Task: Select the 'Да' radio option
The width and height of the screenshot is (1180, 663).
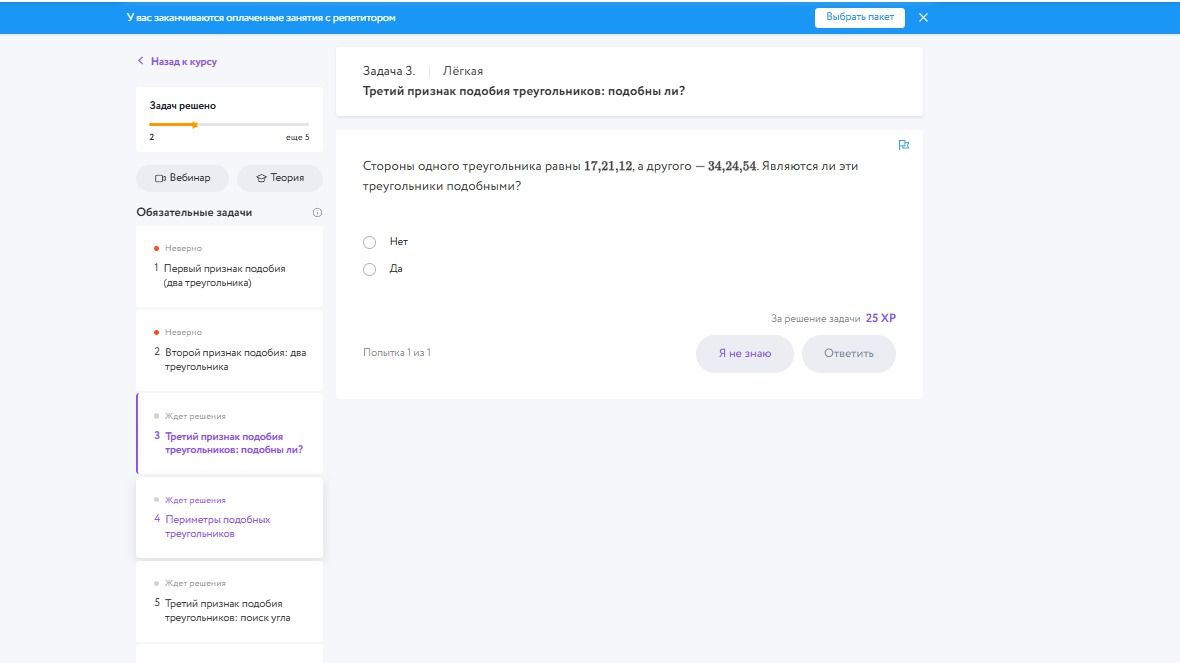Action: [x=370, y=269]
